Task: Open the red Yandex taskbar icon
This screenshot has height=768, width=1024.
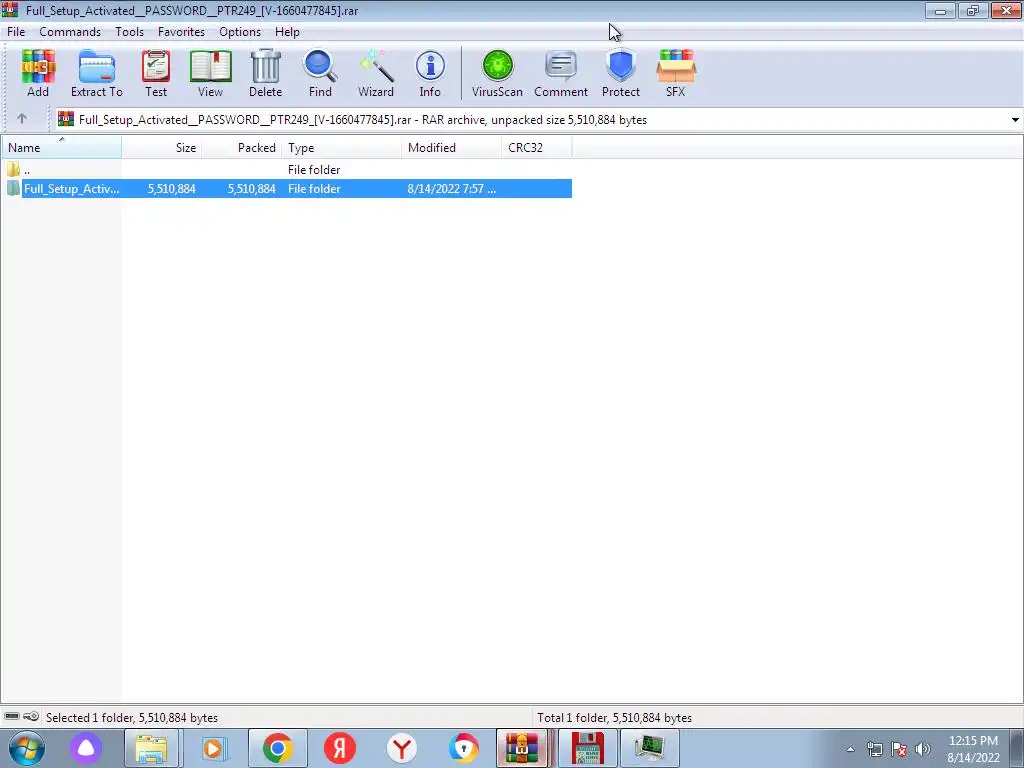Action: (340, 748)
